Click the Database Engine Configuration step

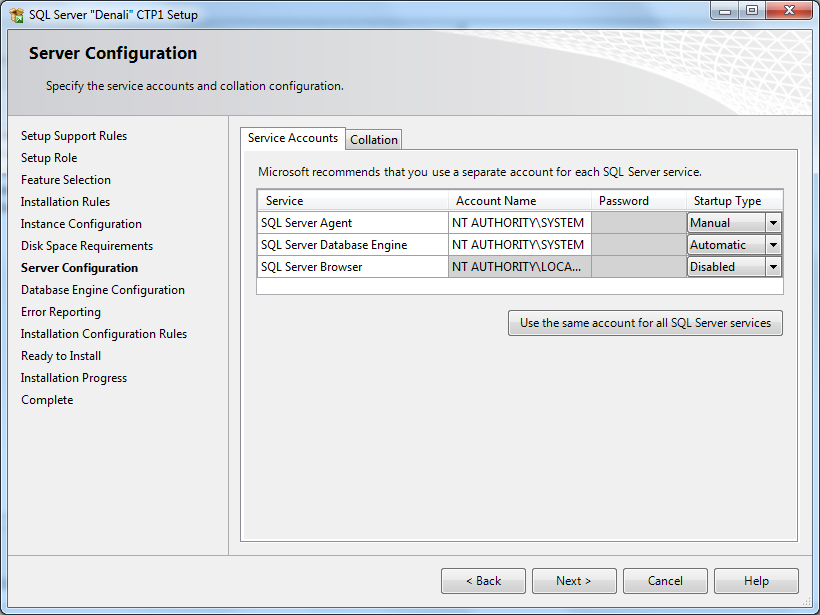click(102, 290)
